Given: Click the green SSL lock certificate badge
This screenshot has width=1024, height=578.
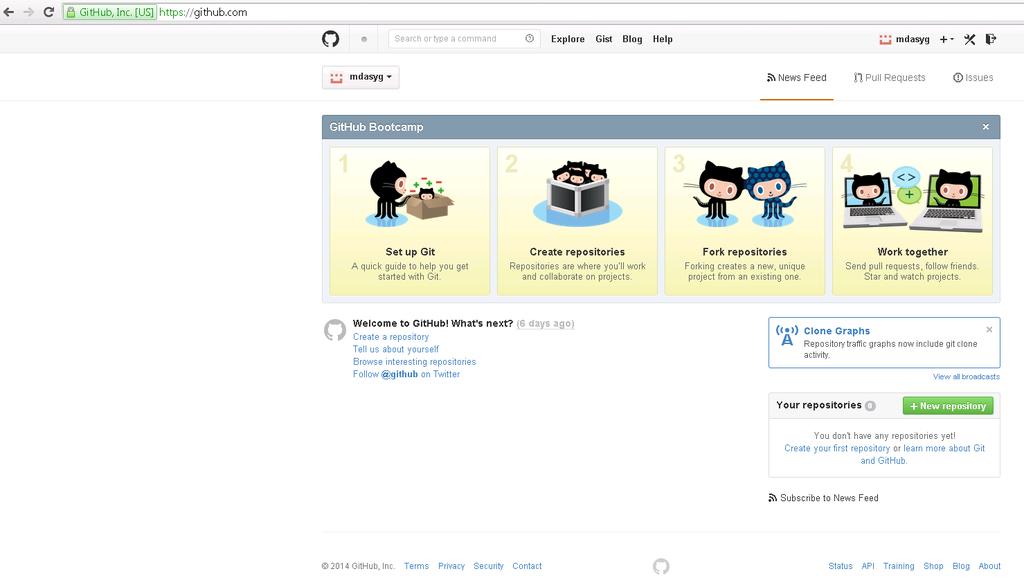Looking at the screenshot, I should point(110,12).
